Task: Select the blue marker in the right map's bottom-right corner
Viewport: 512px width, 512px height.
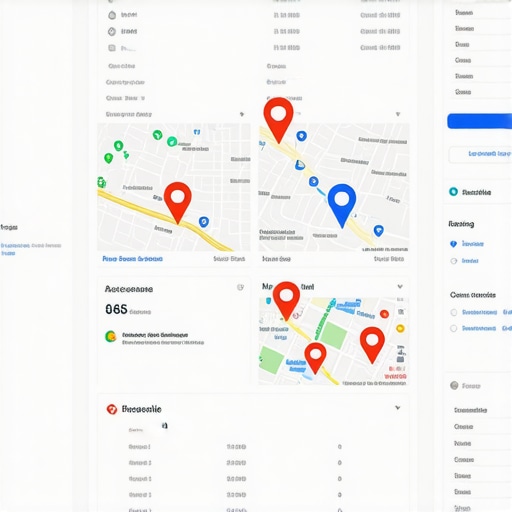Action: click(x=378, y=231)
